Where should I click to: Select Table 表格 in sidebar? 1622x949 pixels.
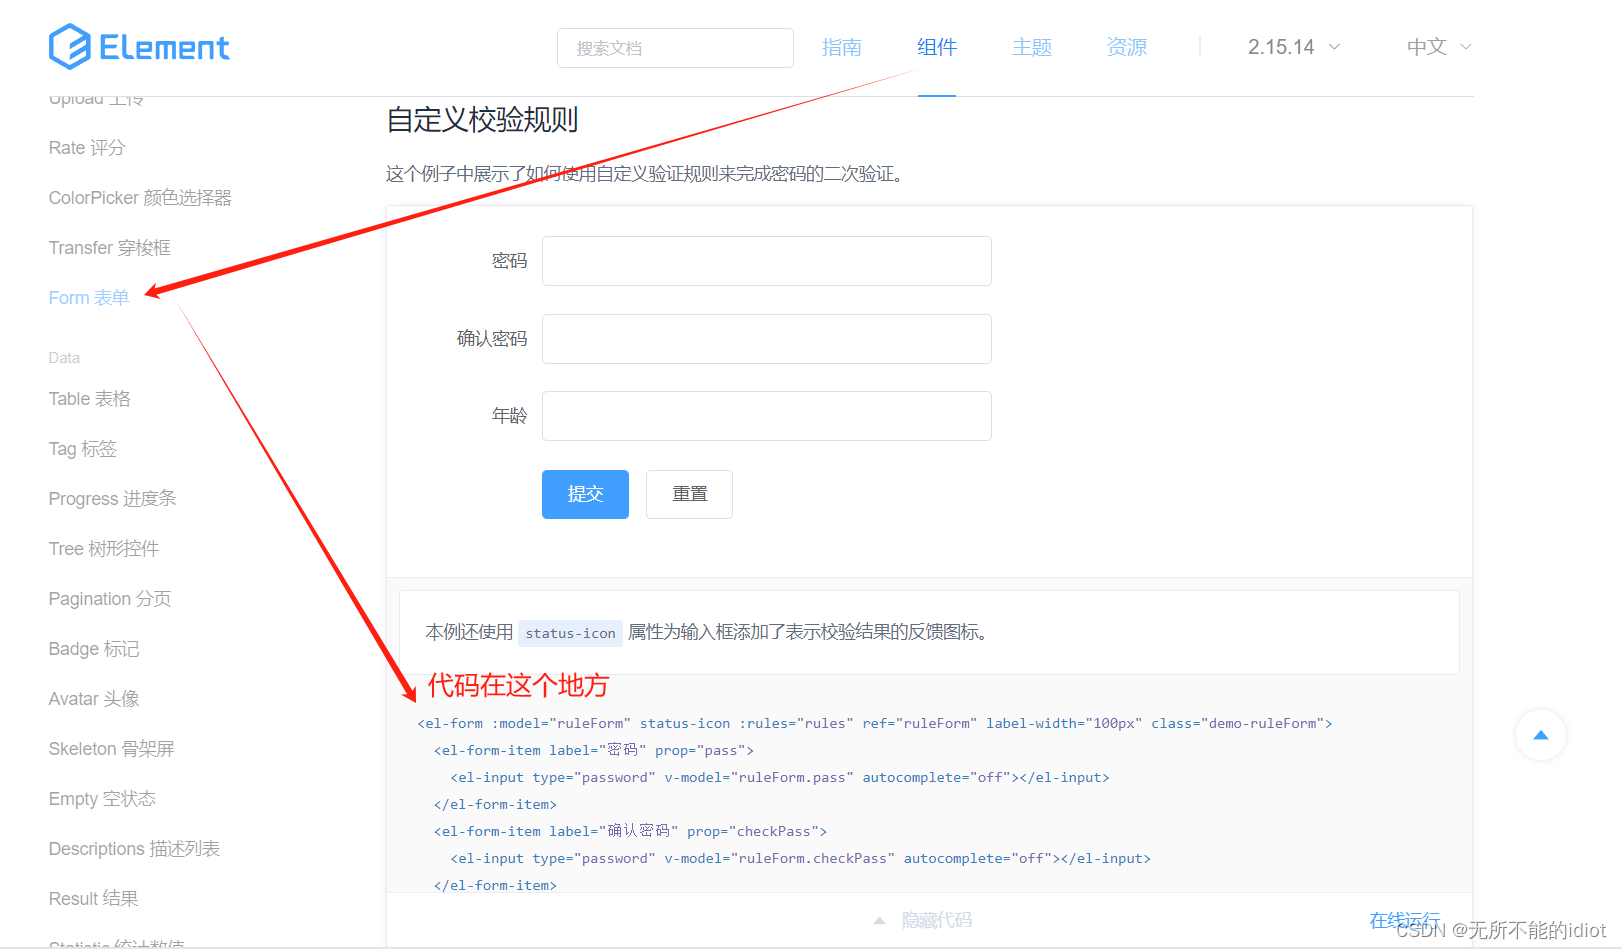point(90,399)
